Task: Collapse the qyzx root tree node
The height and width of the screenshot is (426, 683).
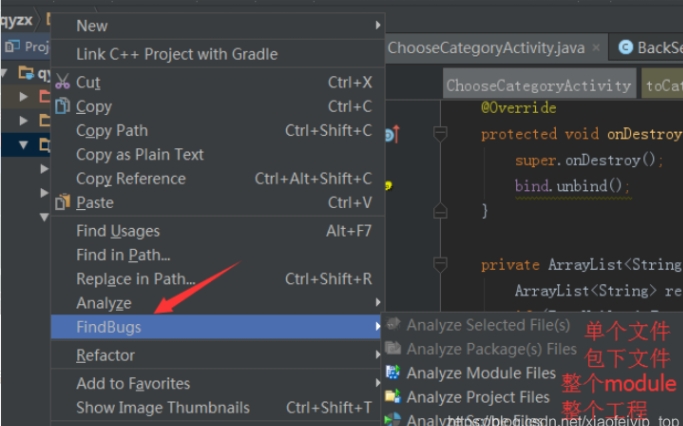Action: pos(8,73)
